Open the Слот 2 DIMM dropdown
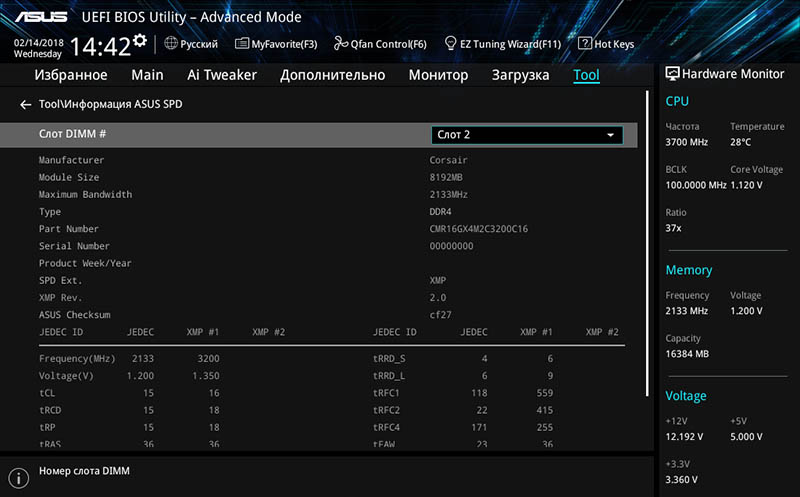Screen dimensions: 800x497 point(527,135)
